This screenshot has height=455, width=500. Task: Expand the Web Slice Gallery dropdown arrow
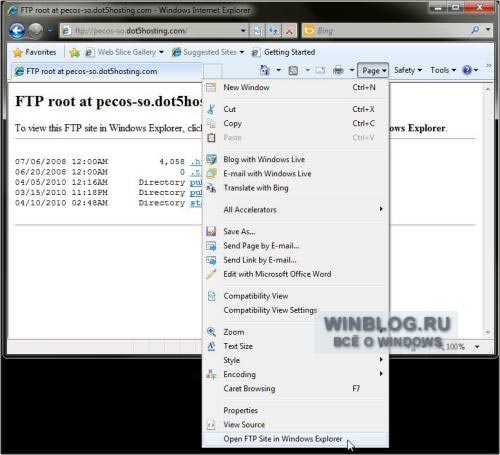tap(161, 52)
